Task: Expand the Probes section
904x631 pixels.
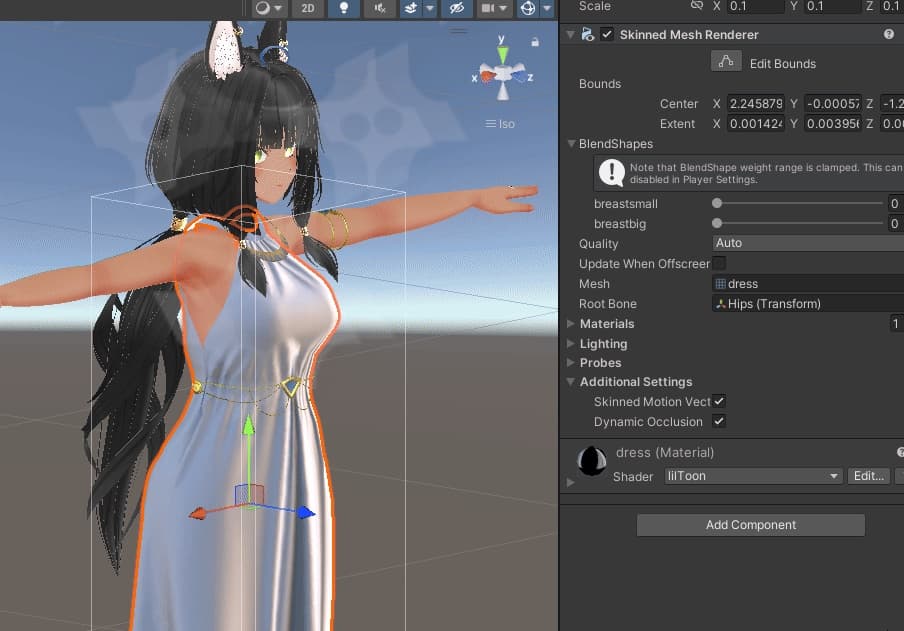Action: (x=571, y=363)
